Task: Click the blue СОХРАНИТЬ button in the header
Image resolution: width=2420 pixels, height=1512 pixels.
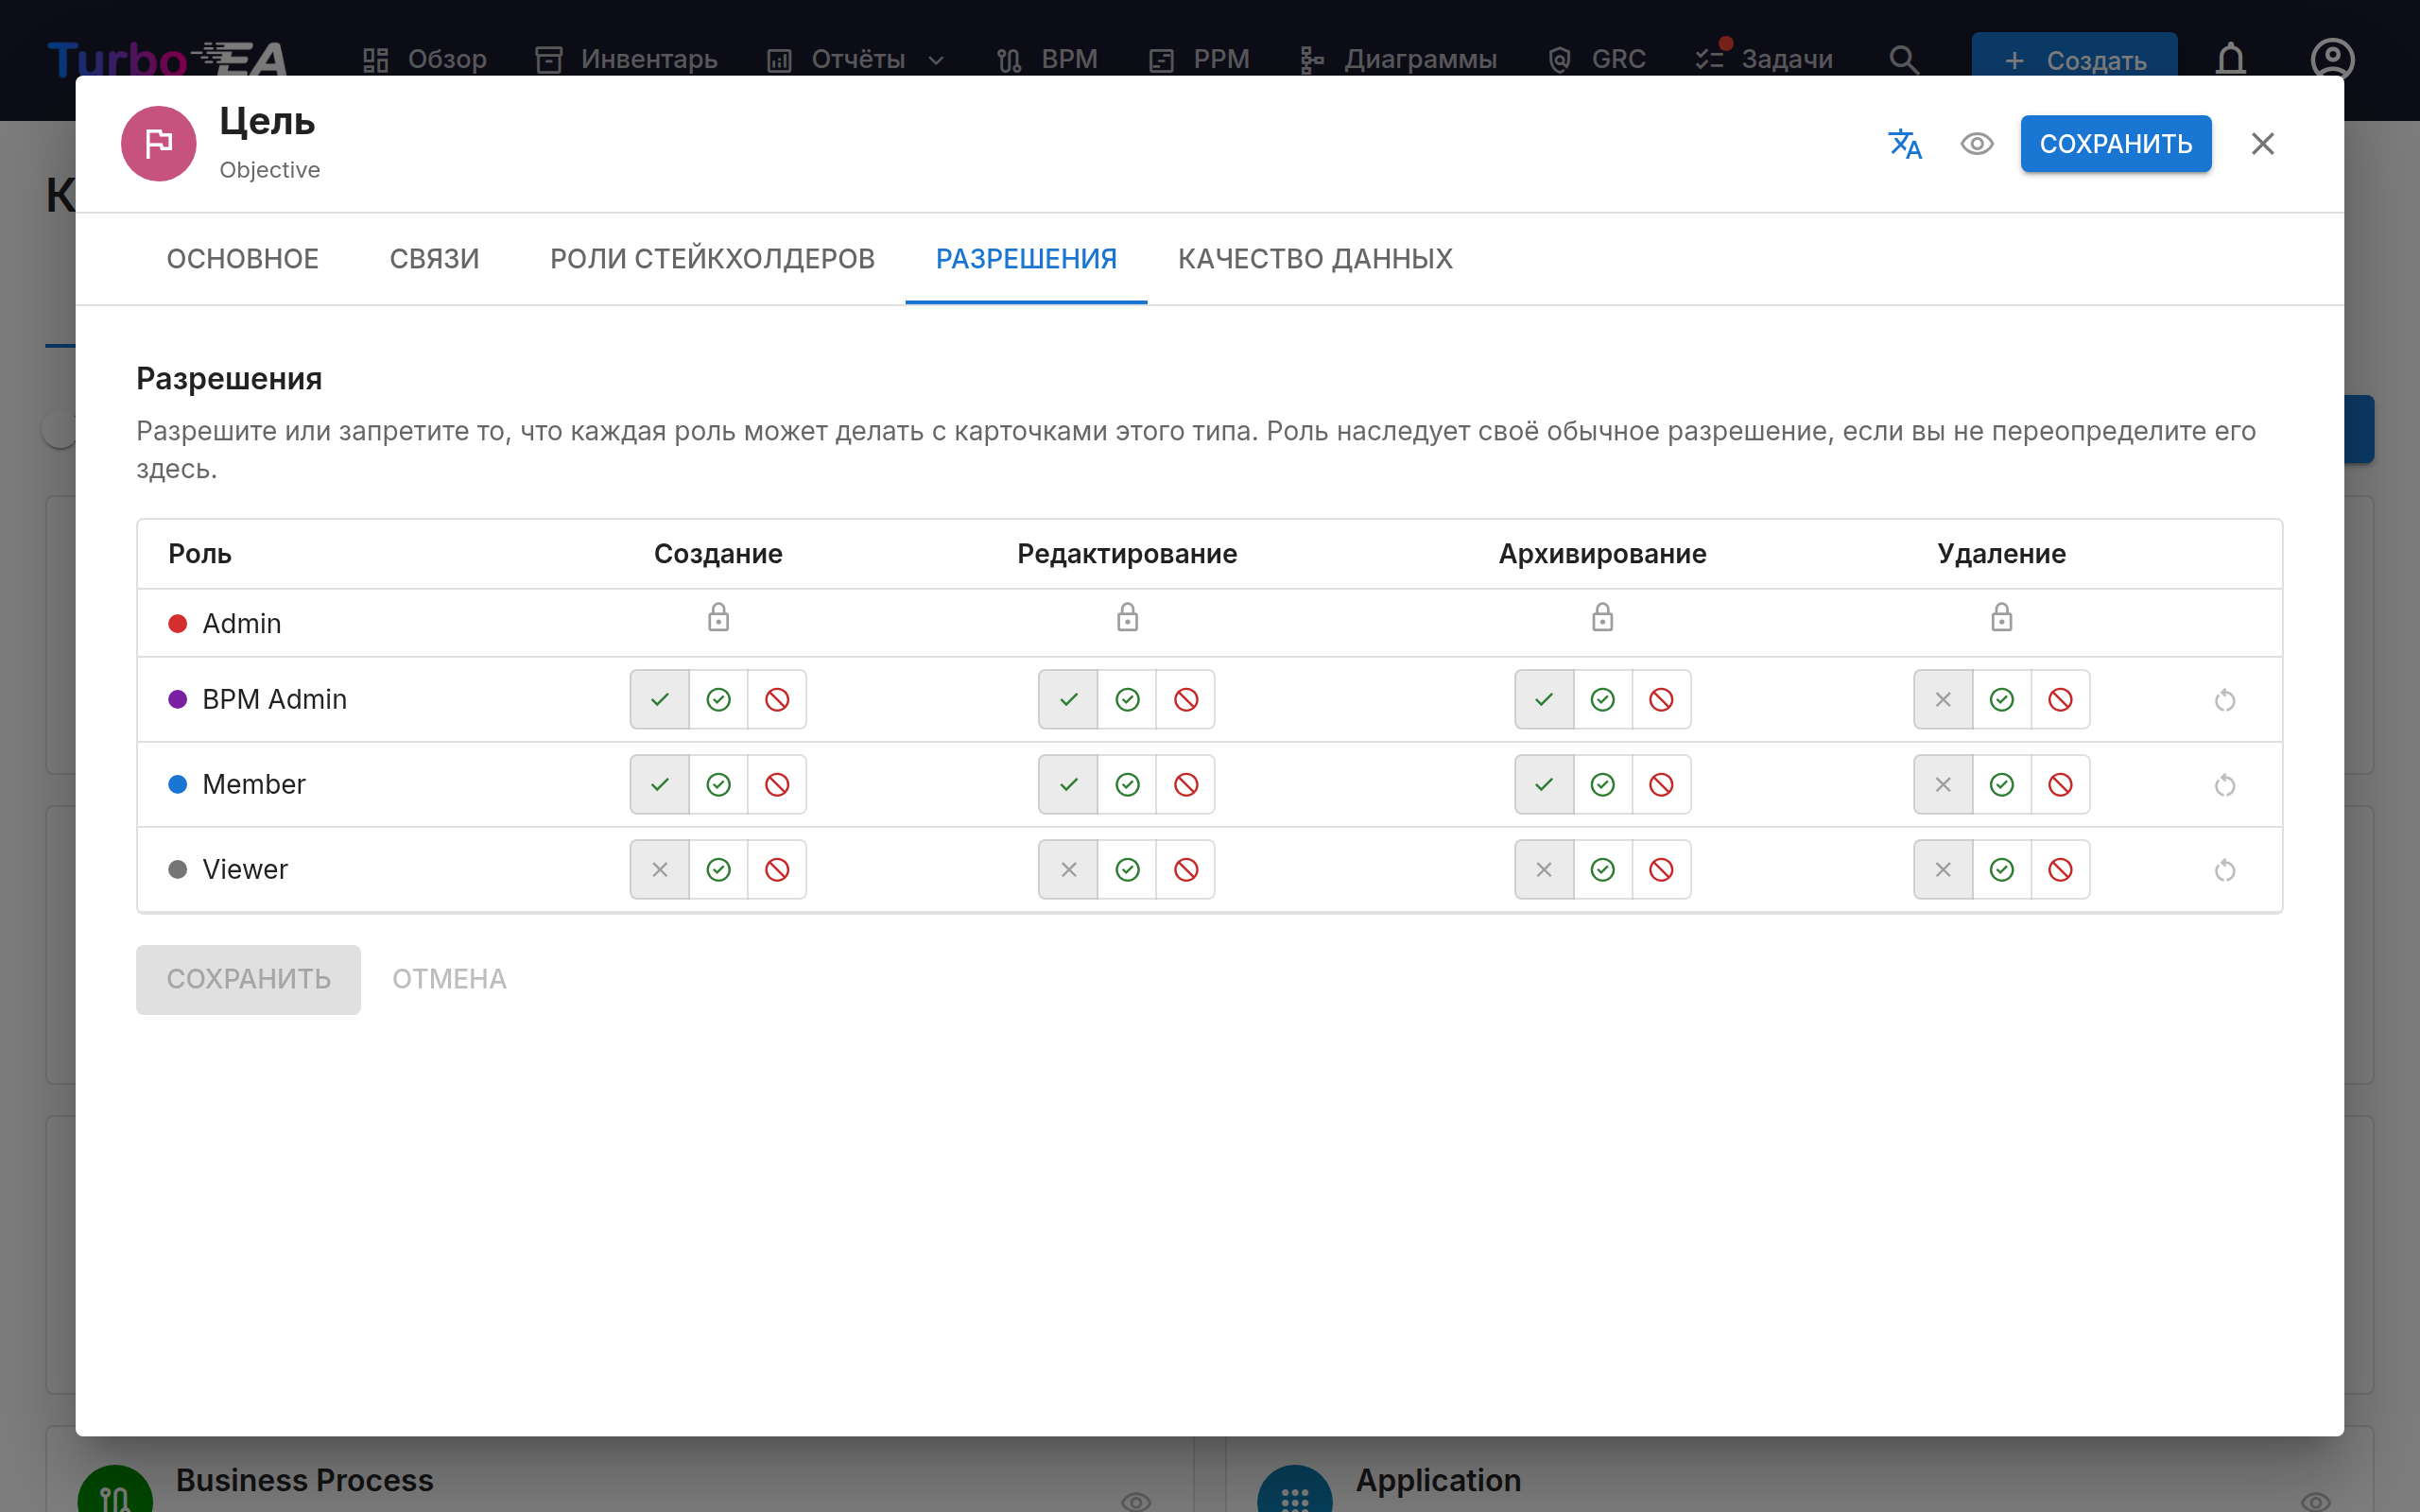Action: click(x=2116, y=144)
